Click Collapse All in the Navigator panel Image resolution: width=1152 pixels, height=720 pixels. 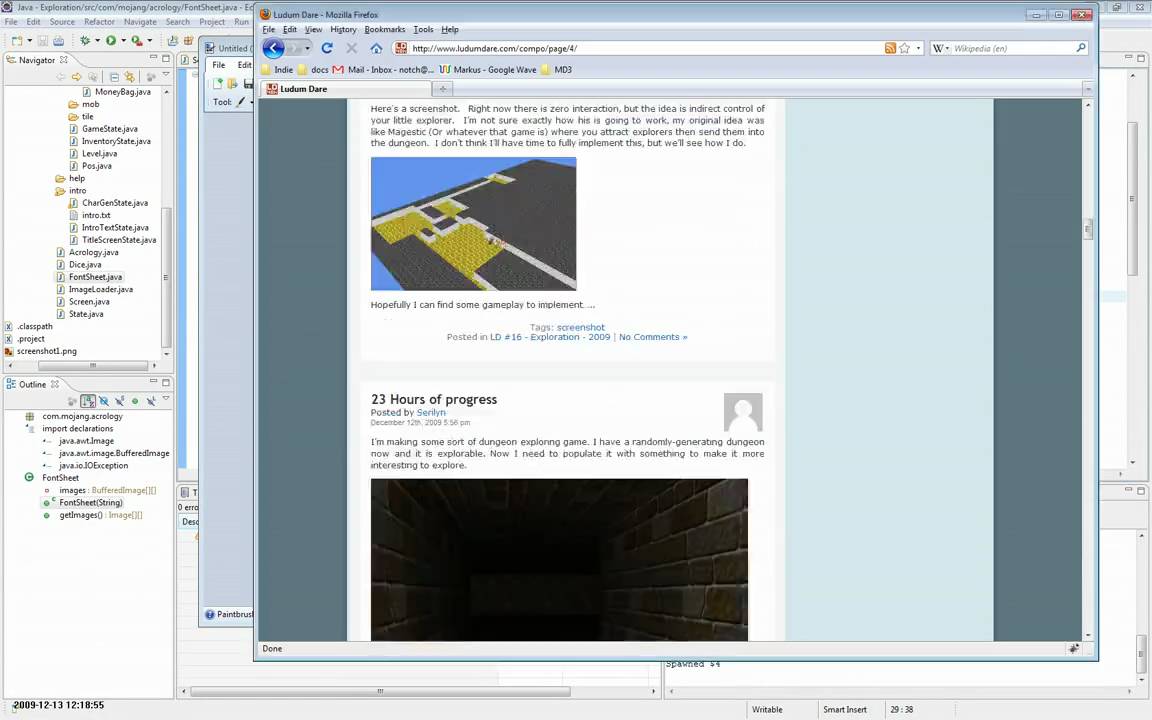coord(114,76)
